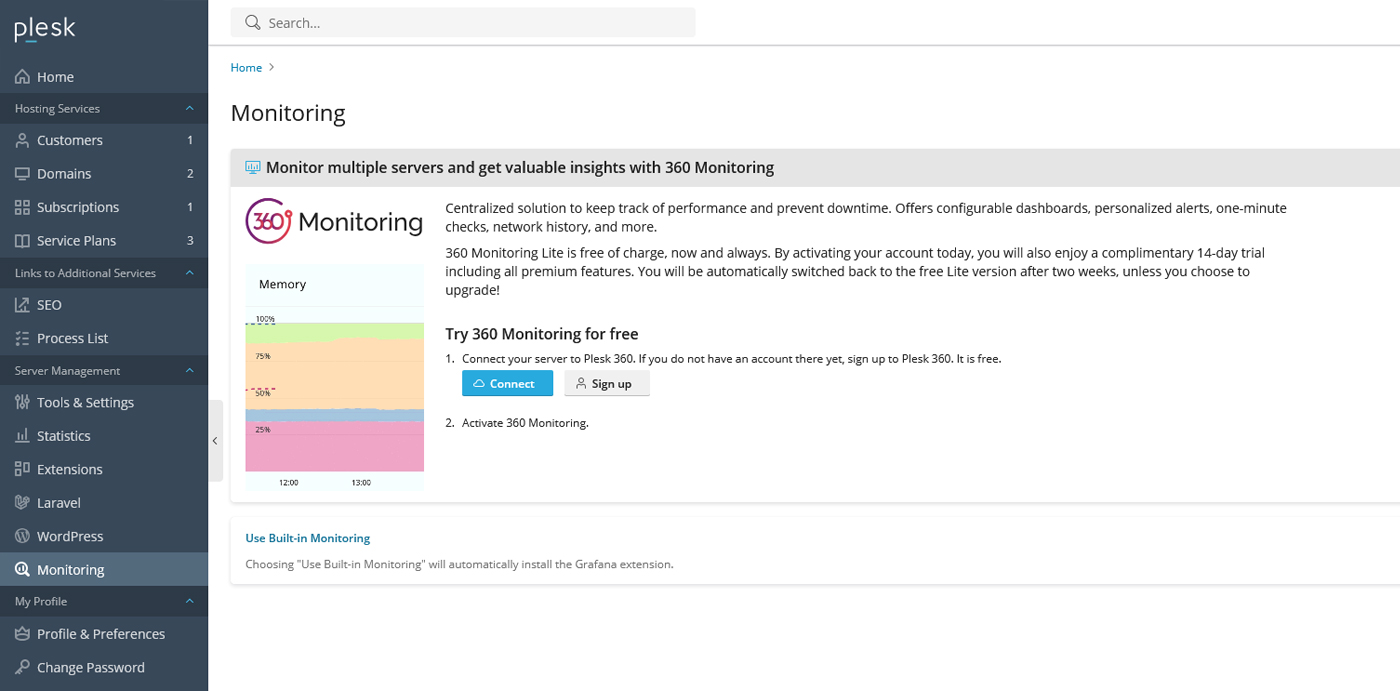Collapse the My Profile section
The image size is (1400, 691).
(189, 601)
